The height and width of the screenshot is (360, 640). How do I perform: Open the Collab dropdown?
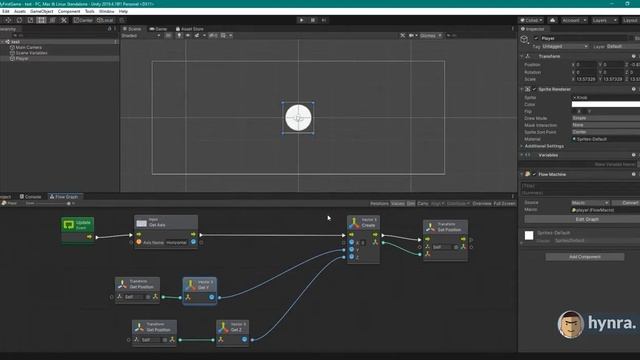[531, 20]
